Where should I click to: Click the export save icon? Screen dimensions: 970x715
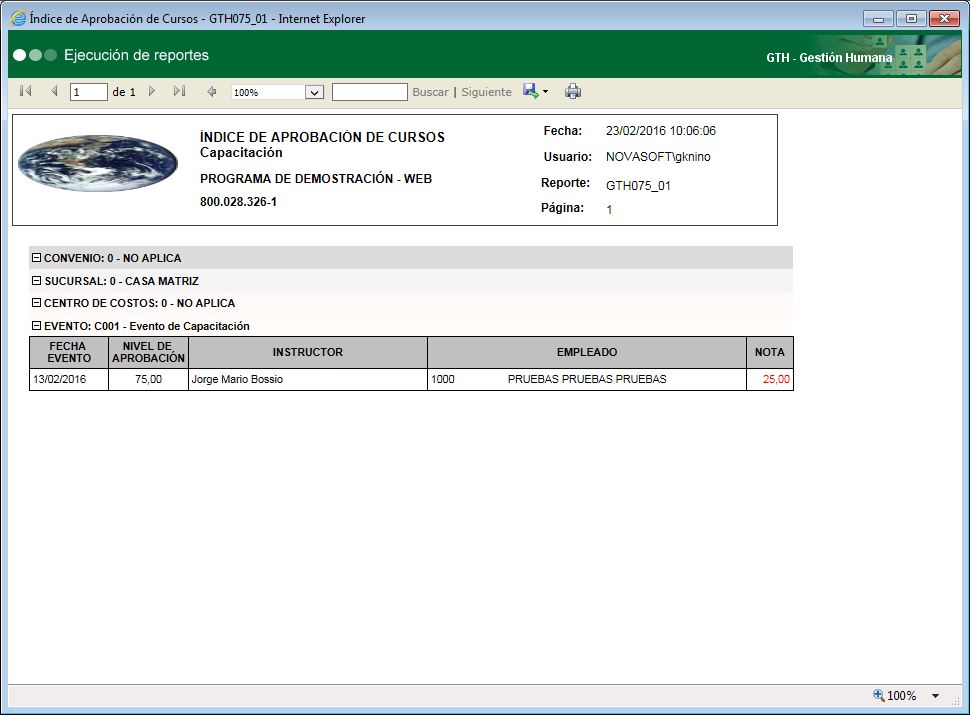click(530, 91)
